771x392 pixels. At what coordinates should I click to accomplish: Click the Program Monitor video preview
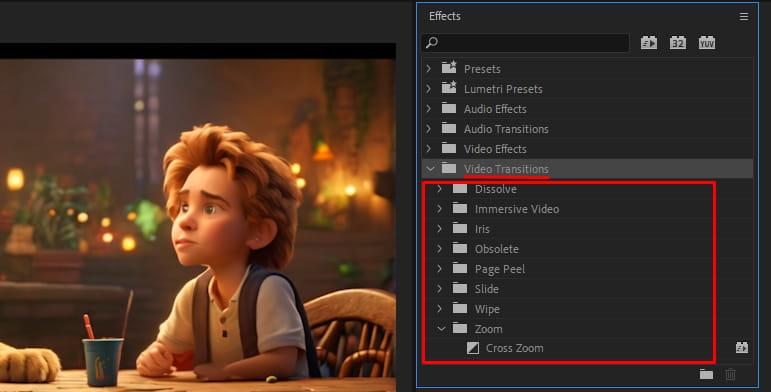pyautogui.click(x=198, y=218)
